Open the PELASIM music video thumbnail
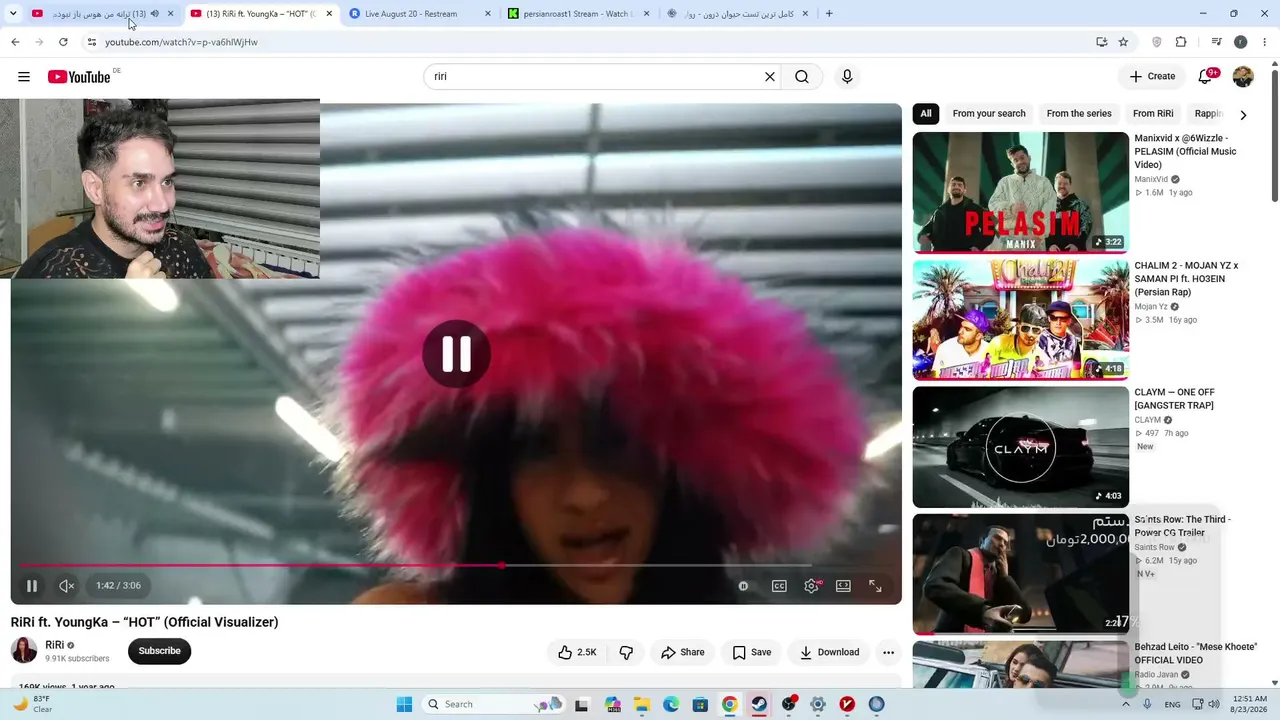The width and height of the screenshot is (1280, 720). click(1021, 192)
